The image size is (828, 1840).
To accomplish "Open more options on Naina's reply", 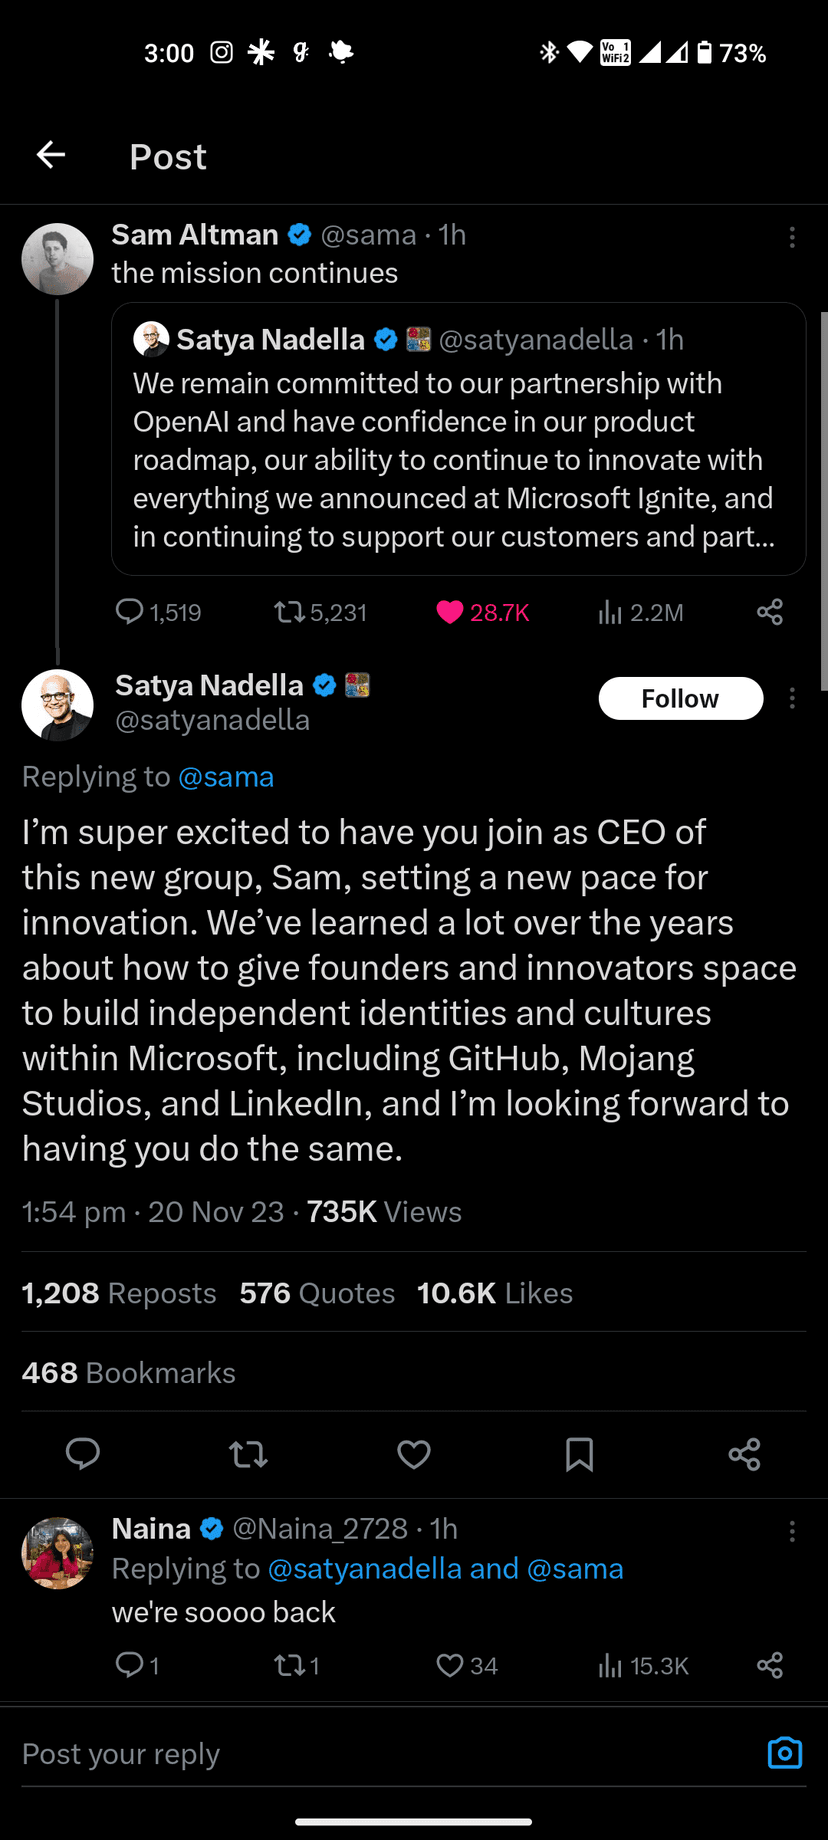I will click(x=792, y=1531).
